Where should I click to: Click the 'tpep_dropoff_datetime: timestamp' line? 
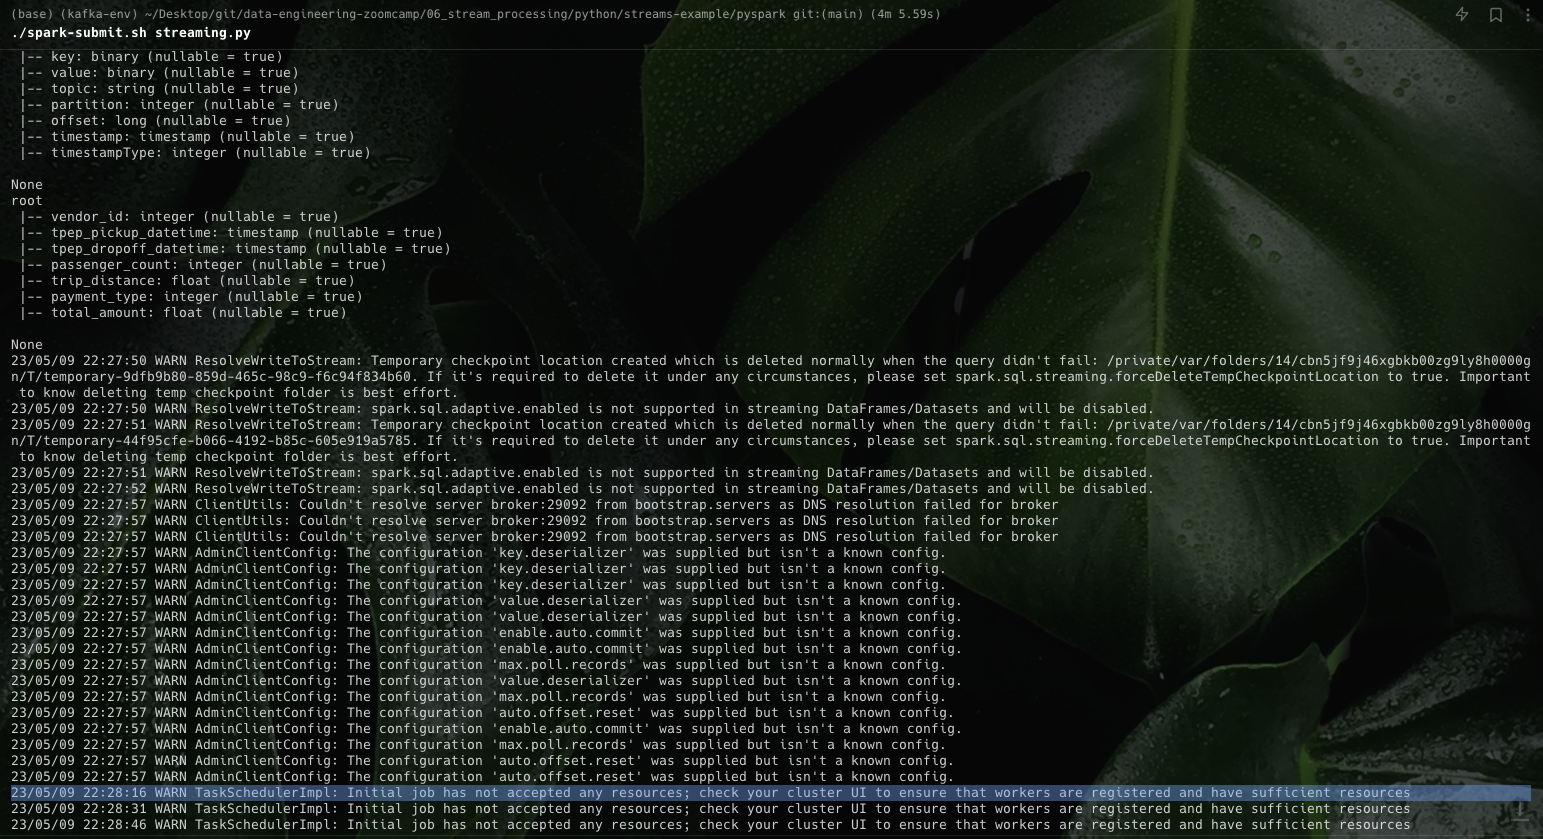pos(235,249)
